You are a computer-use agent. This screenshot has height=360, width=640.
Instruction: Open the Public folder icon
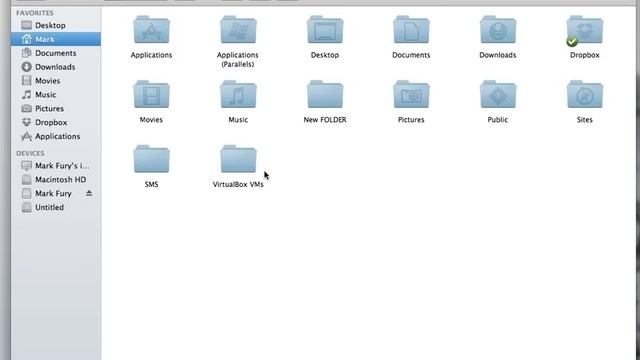(x=498, y=95)
